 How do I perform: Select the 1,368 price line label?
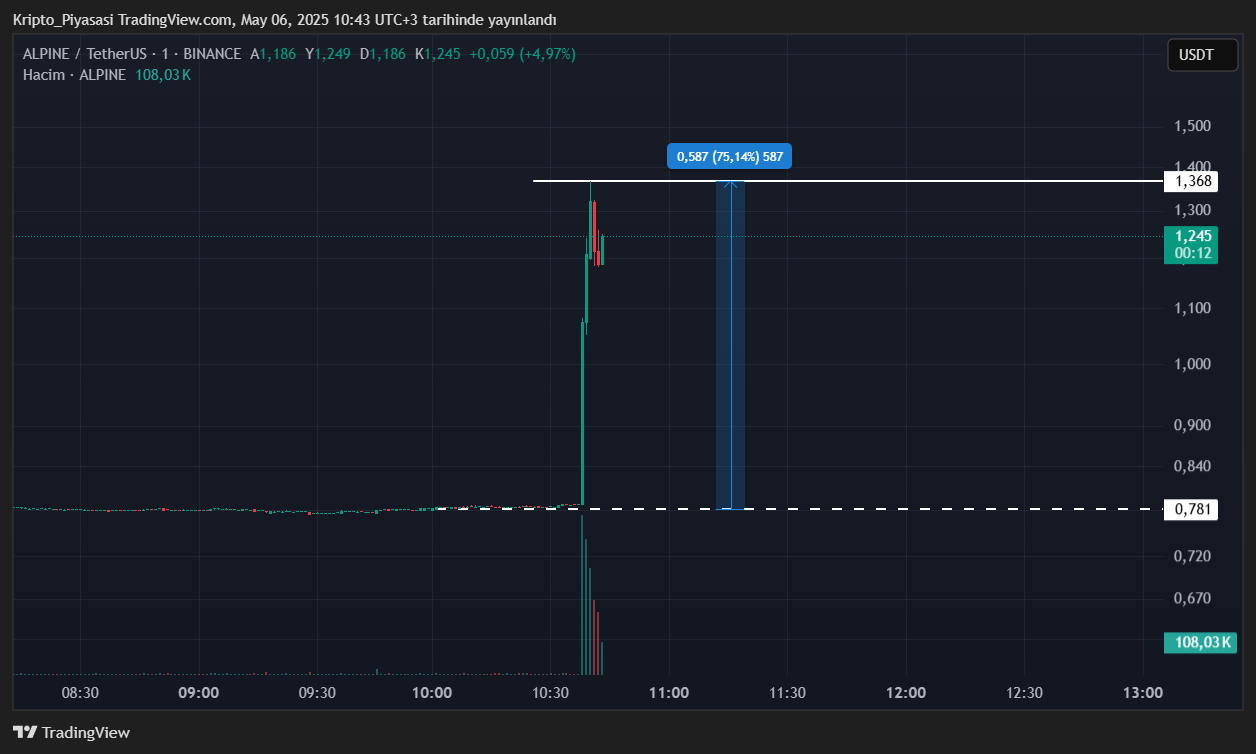click(1193, 181)
